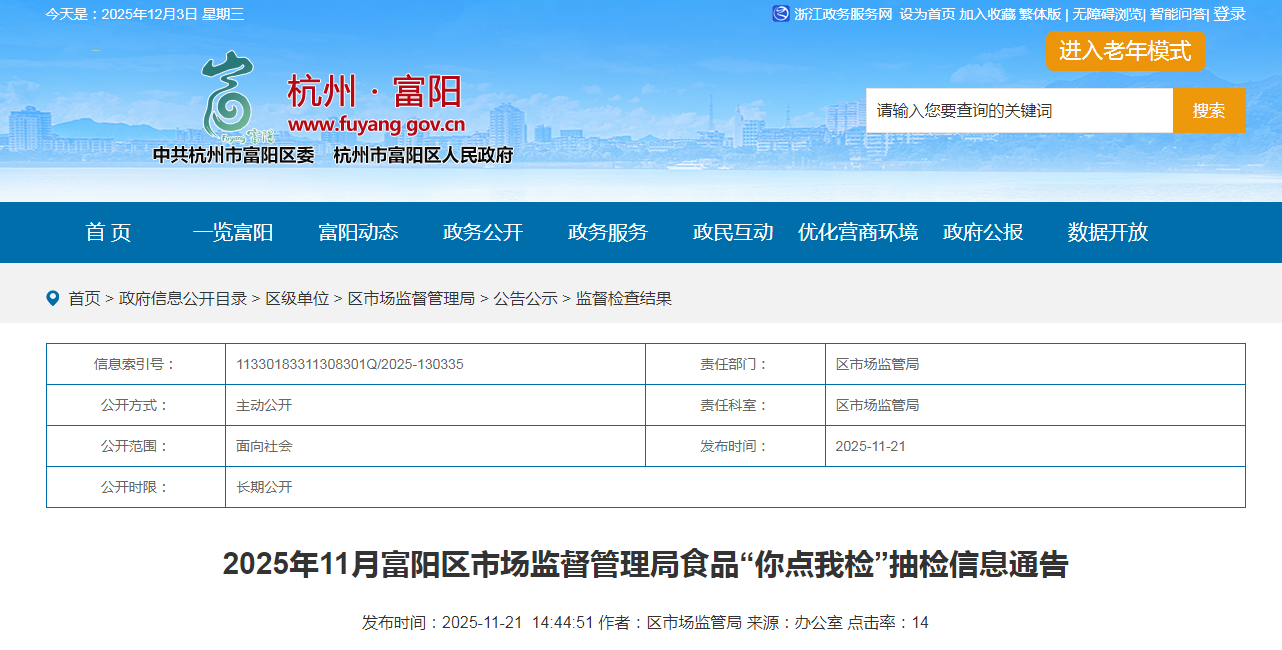This screenshot has height=650, width=1282.
Task: Toggle 进入老年模式 senior mode button
Action: pyautogui.click(x=1125, y=51)
